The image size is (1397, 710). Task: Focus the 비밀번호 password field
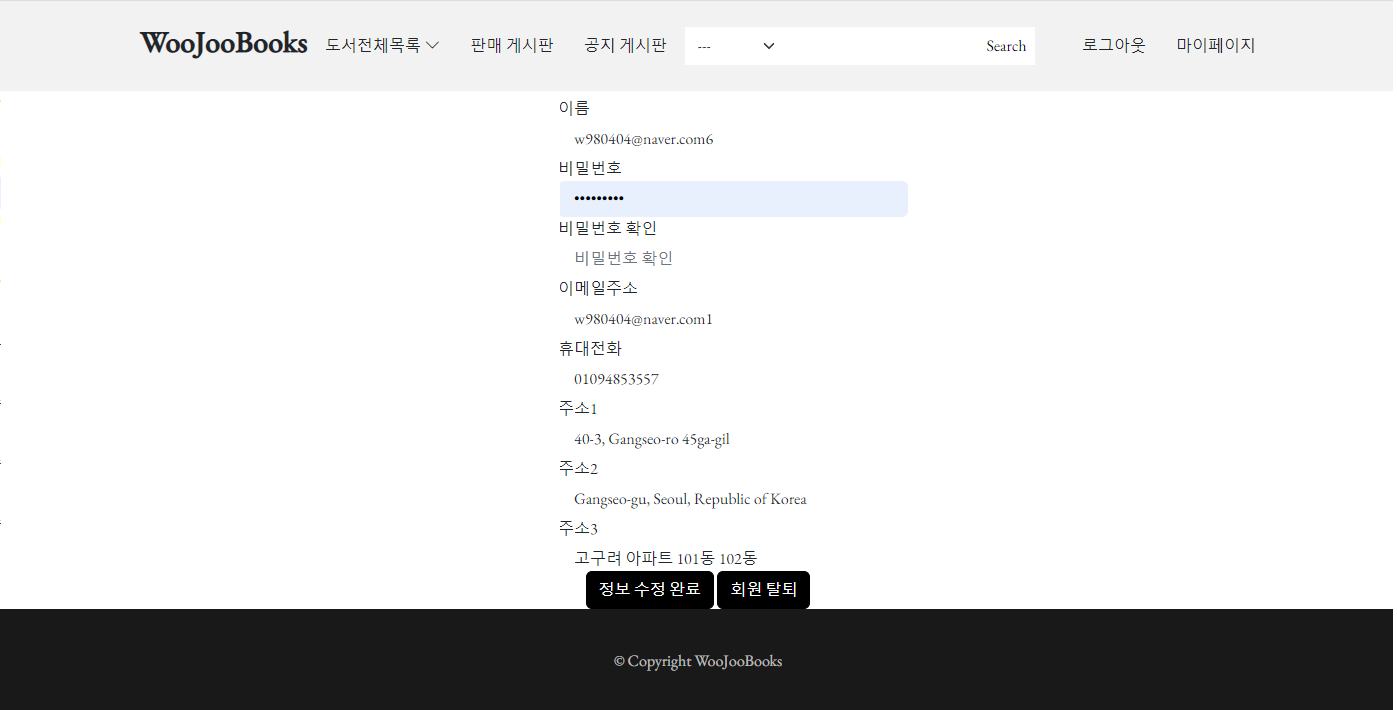[734, 199]
